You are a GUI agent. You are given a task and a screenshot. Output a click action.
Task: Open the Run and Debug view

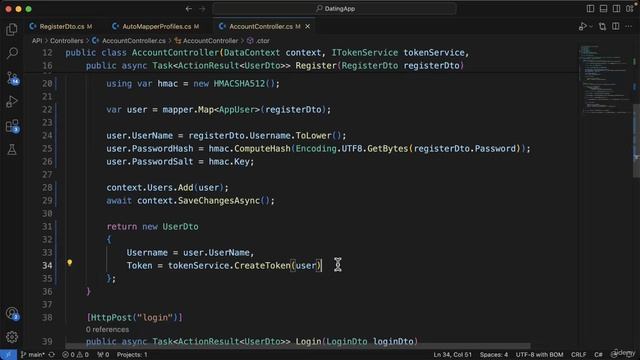[x=12, y=102]
